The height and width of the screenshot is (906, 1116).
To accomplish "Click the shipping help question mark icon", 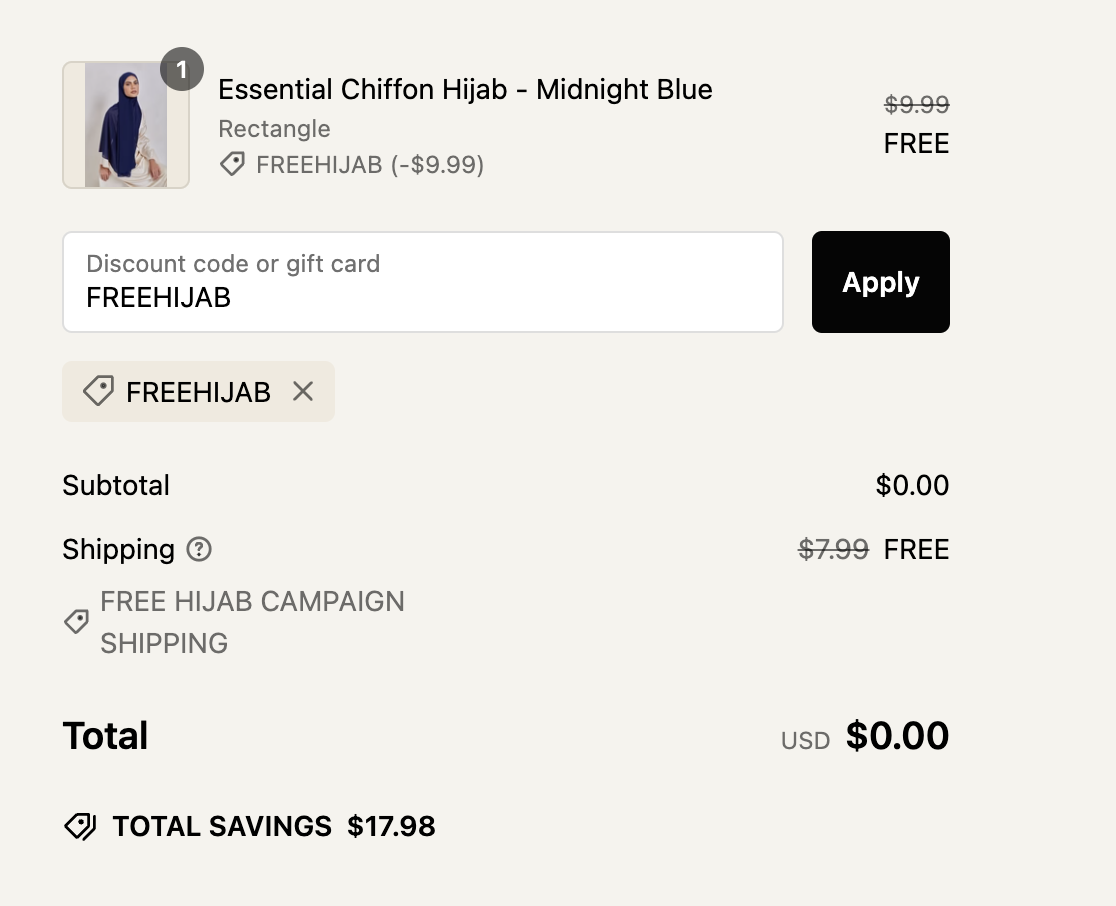I will pyautogui.click(x=200, y=549).
